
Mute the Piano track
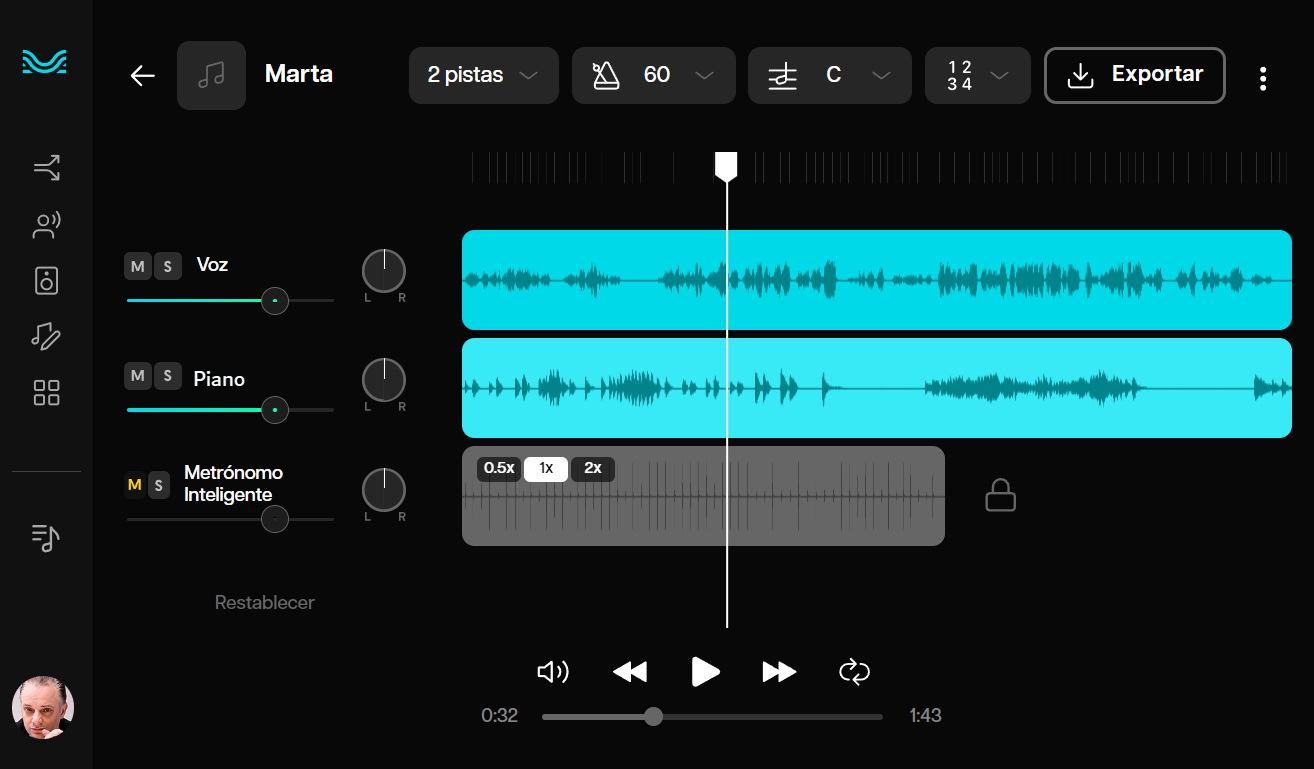pyautogui.click(x=138, y=376)
